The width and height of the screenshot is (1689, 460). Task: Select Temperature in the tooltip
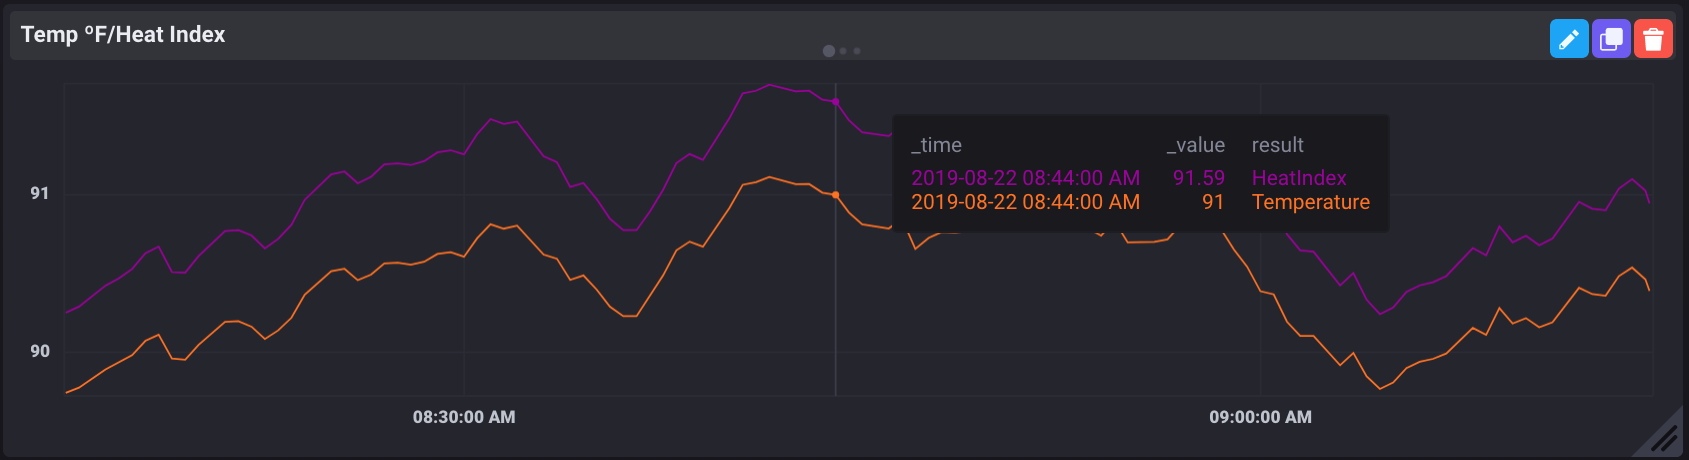(x=1310, y=202)
